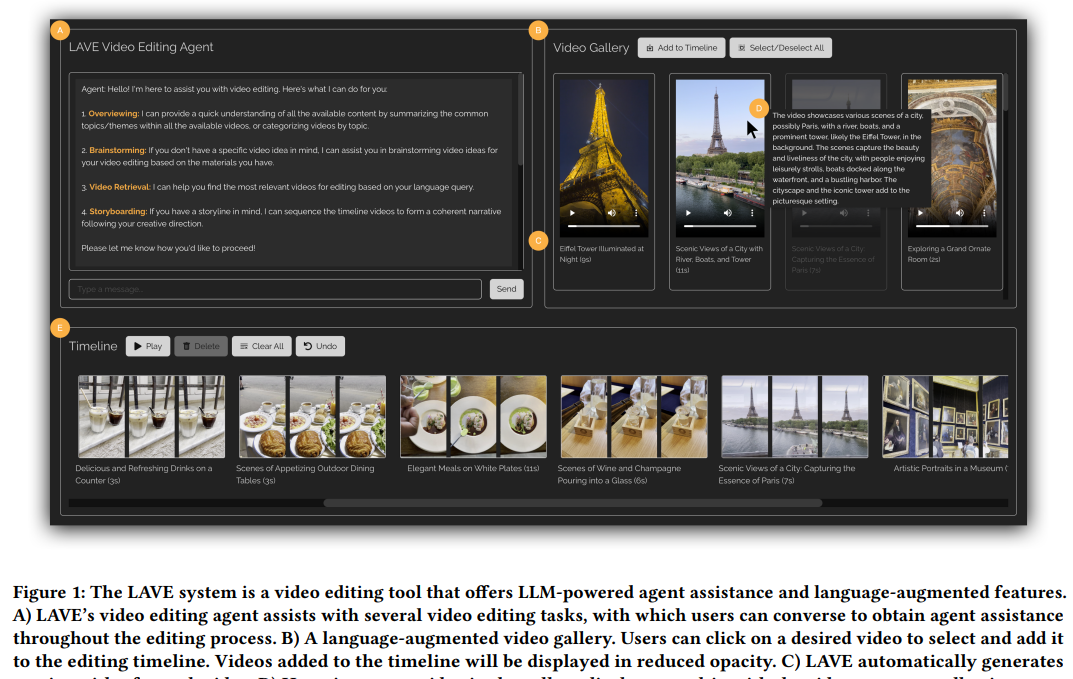Open more options on Grand Ornate Room video
The image size is (1073, 679).
click(984, 213)
